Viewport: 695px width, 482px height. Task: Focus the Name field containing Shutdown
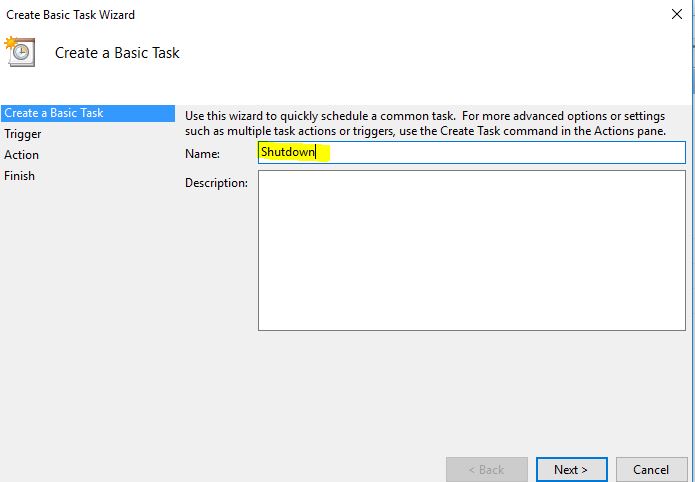coord(472,153)
